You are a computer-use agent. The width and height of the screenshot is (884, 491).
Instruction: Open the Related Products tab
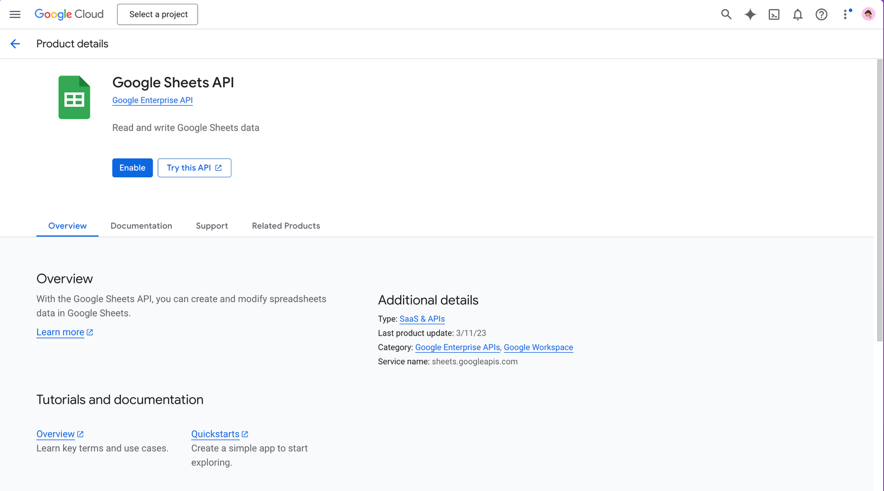point(286,226)
